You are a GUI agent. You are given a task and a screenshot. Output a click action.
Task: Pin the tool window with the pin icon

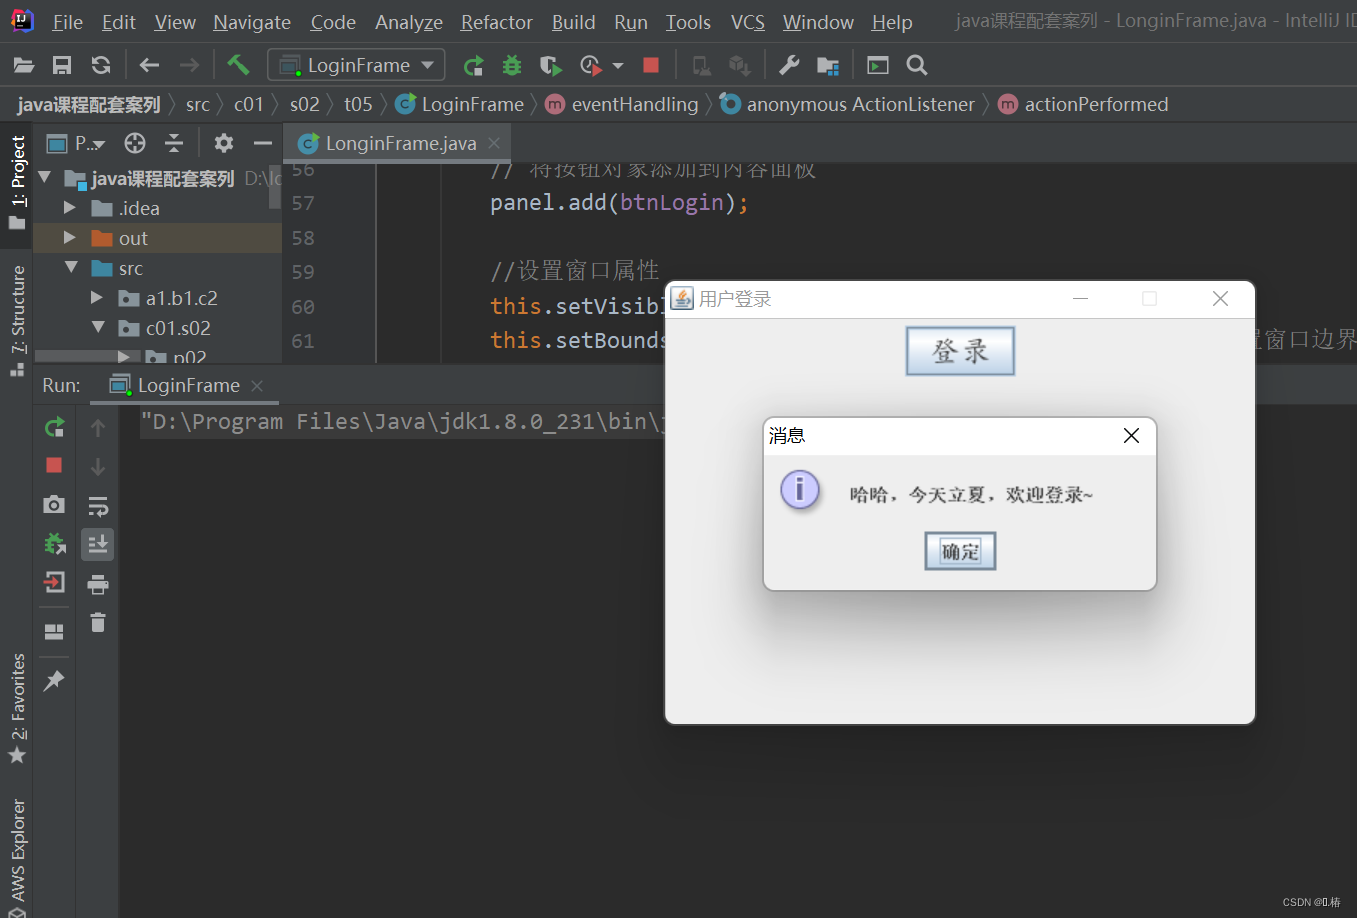click(54, 680)
